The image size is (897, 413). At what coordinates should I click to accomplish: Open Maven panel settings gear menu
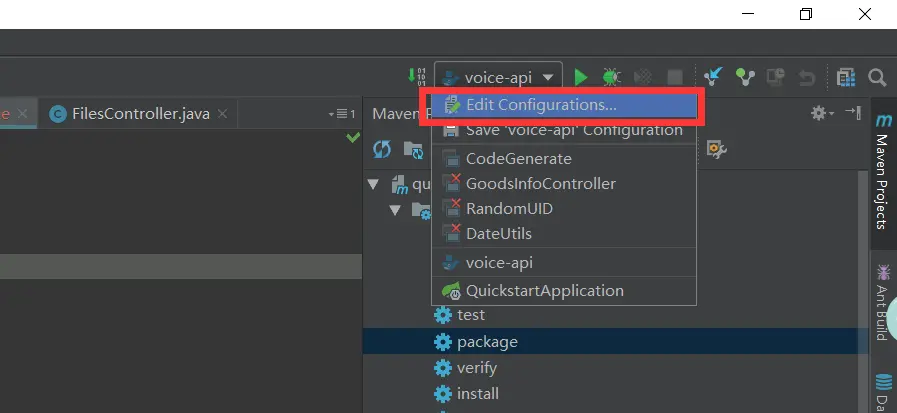pos(822,113)
